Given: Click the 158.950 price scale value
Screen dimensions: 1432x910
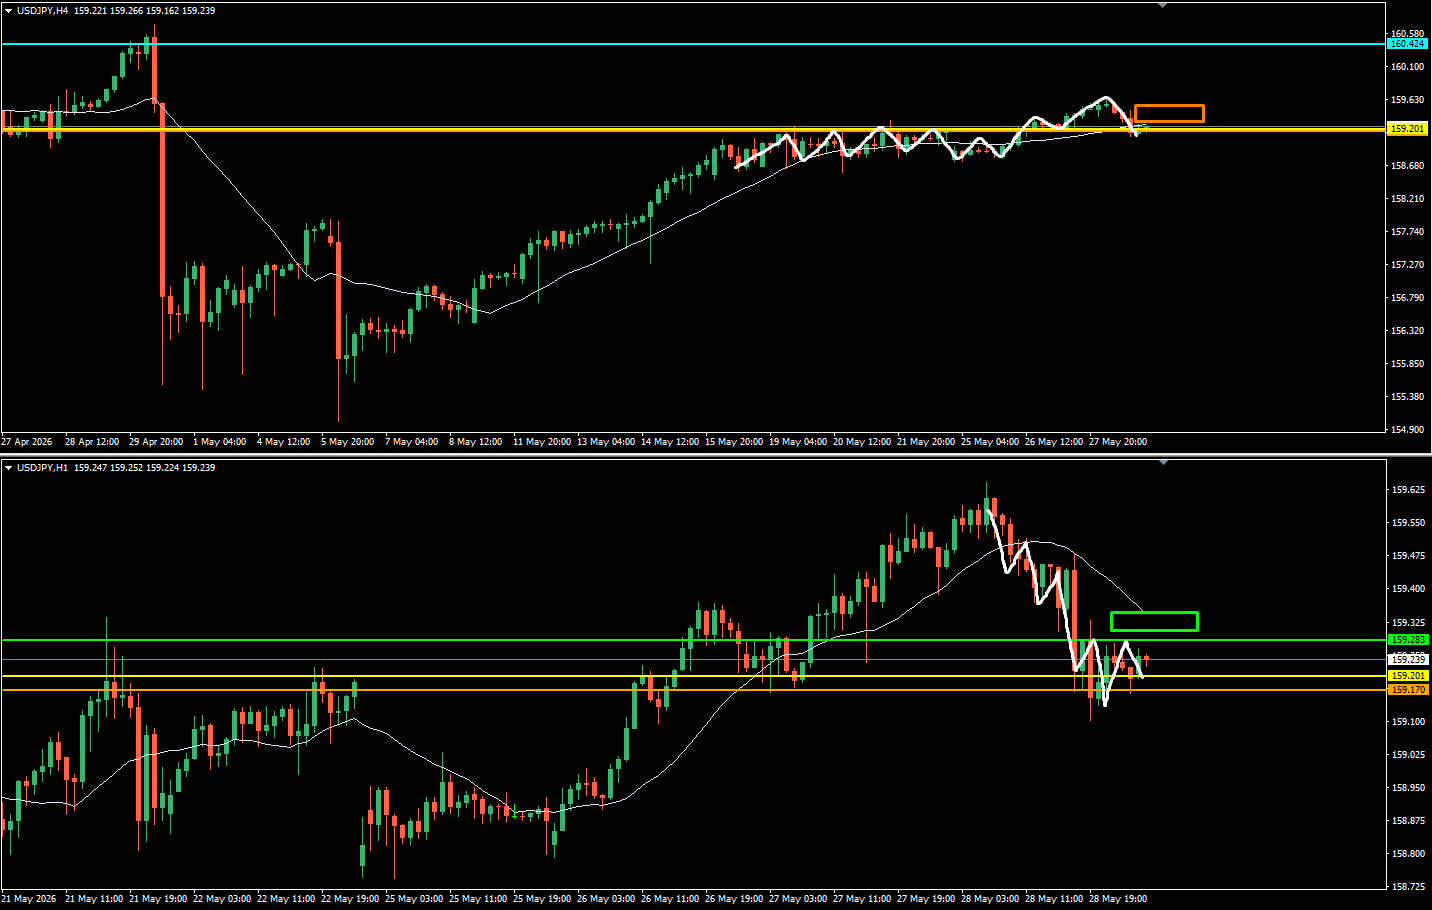Looking at the screenshot, I should (x=1408, y=788).
